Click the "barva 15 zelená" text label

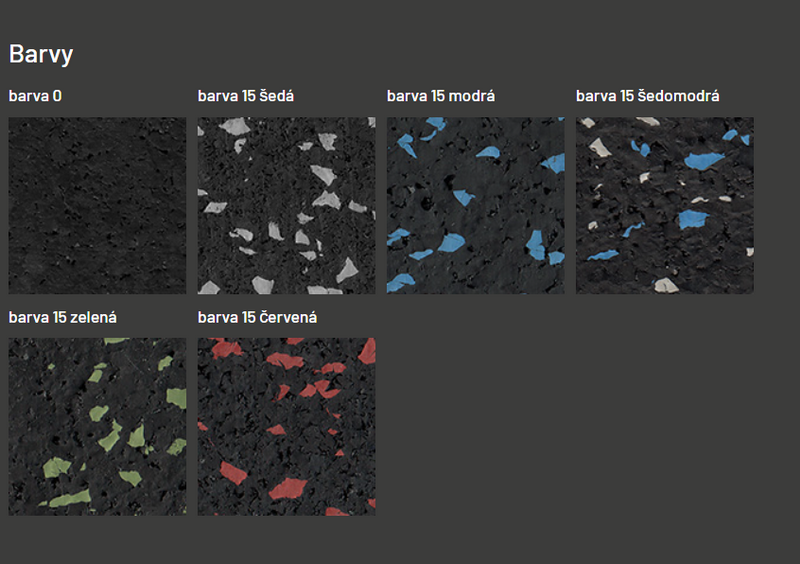(x=63, y=317)
